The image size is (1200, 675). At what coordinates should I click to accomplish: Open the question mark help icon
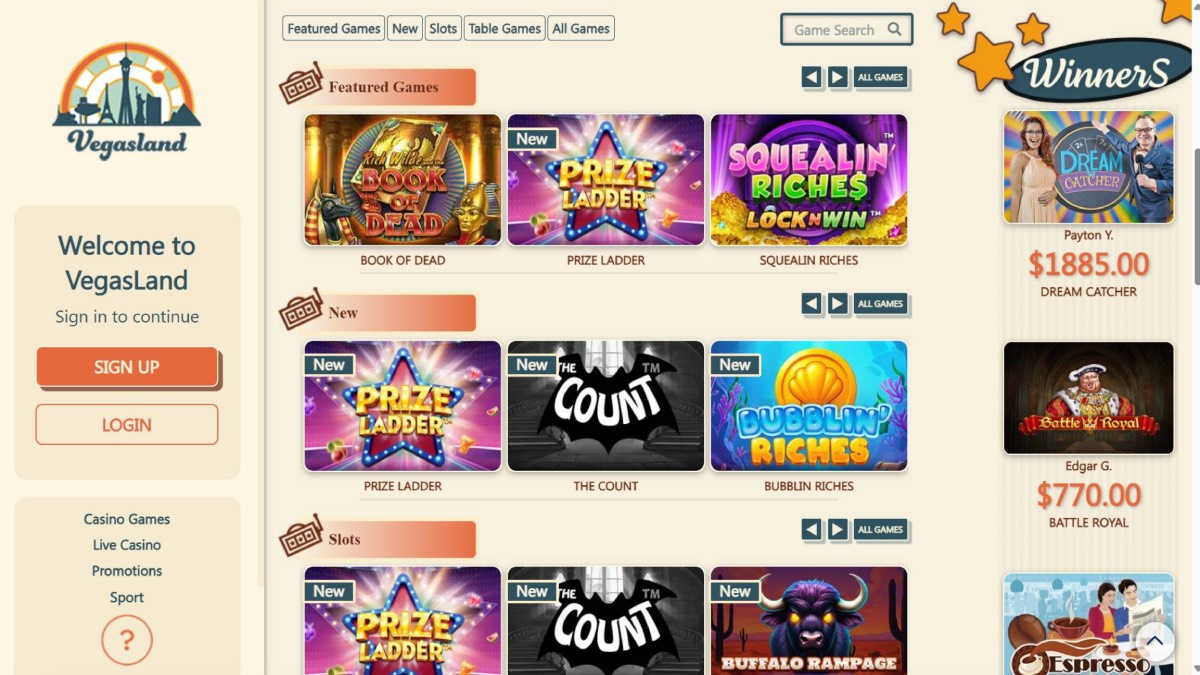[127, 640]
